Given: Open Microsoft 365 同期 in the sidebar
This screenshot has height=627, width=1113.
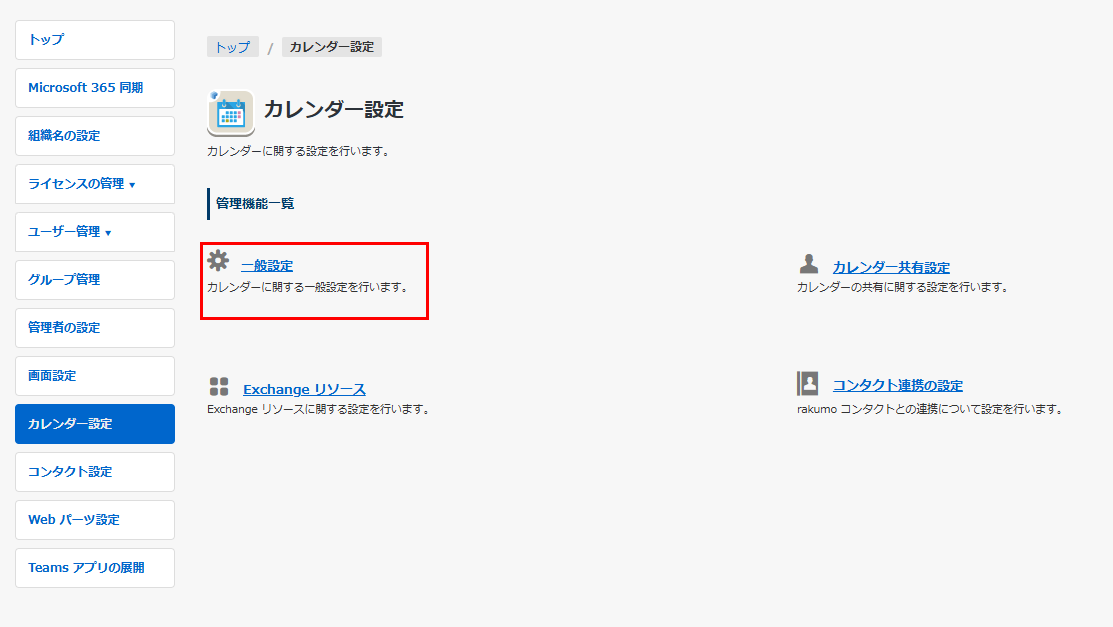Looking at the screenshot, I should click(95, 88).
